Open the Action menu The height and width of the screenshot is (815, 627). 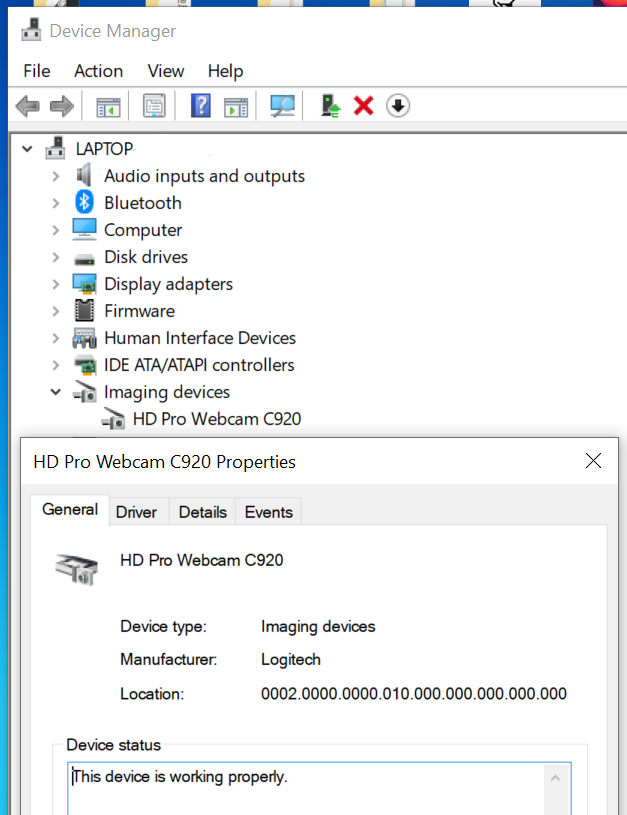(x=99, y=71)
